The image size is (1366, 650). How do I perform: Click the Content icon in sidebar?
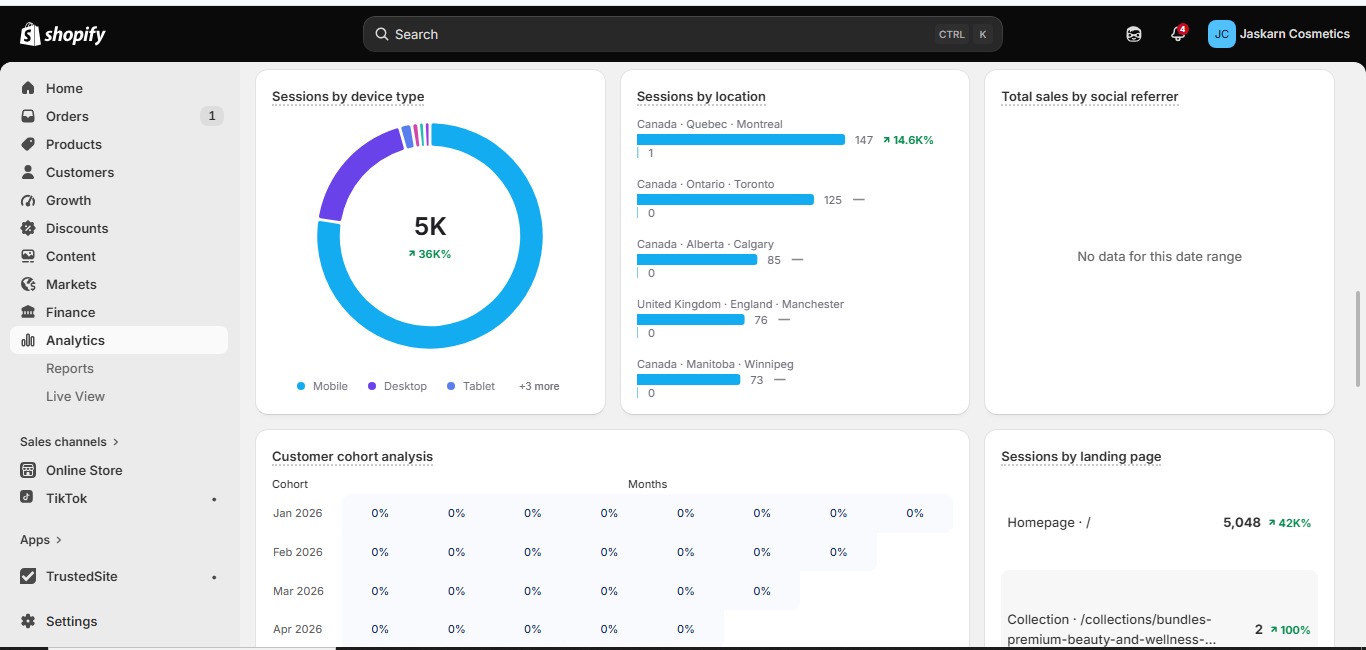coord(28,256)
